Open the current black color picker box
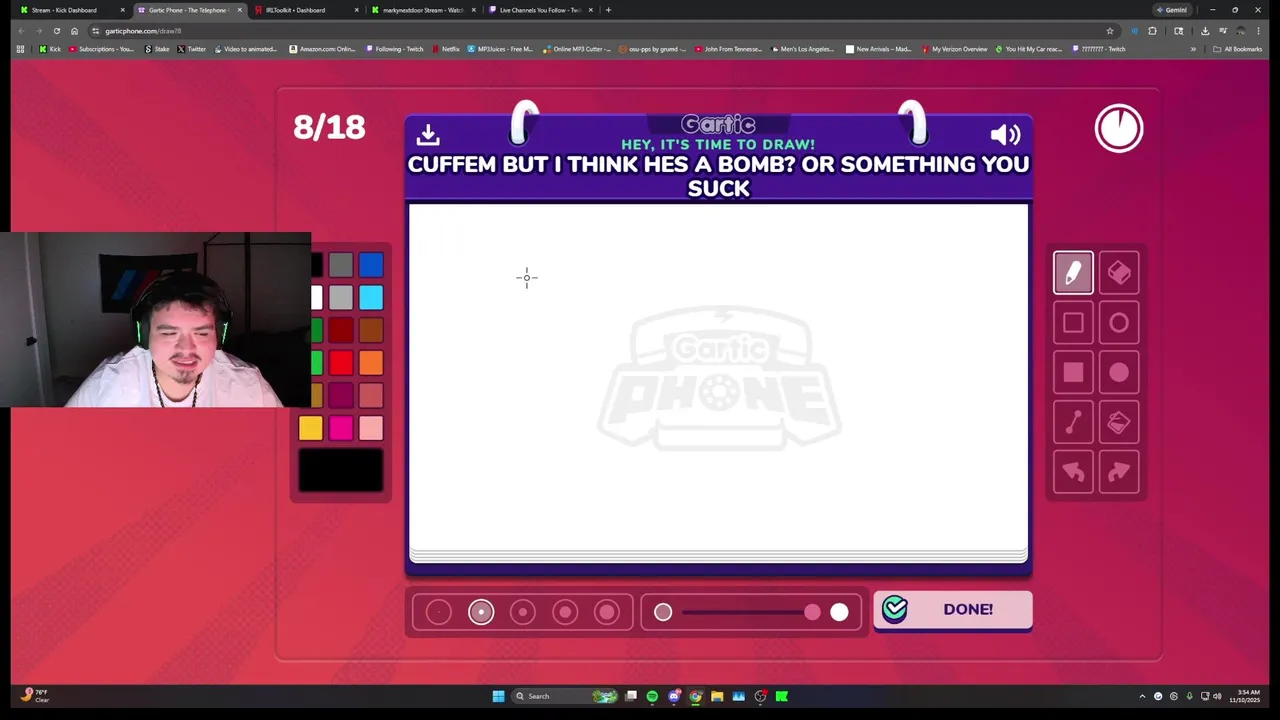This screenshot has width=1280, height=720. tap(341, 471)
